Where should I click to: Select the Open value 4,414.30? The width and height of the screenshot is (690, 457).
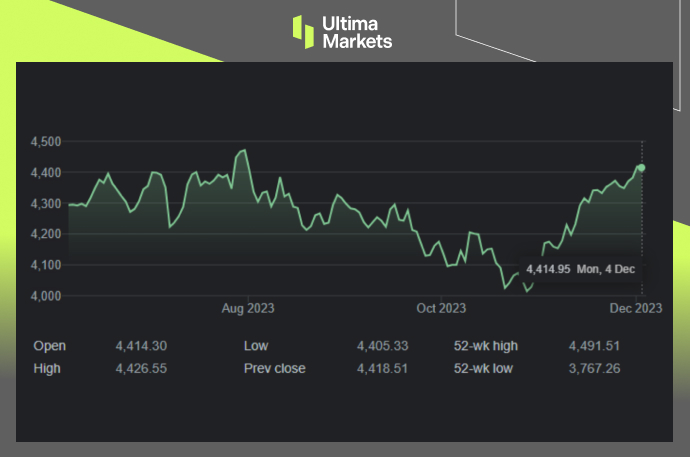(141, 346)
